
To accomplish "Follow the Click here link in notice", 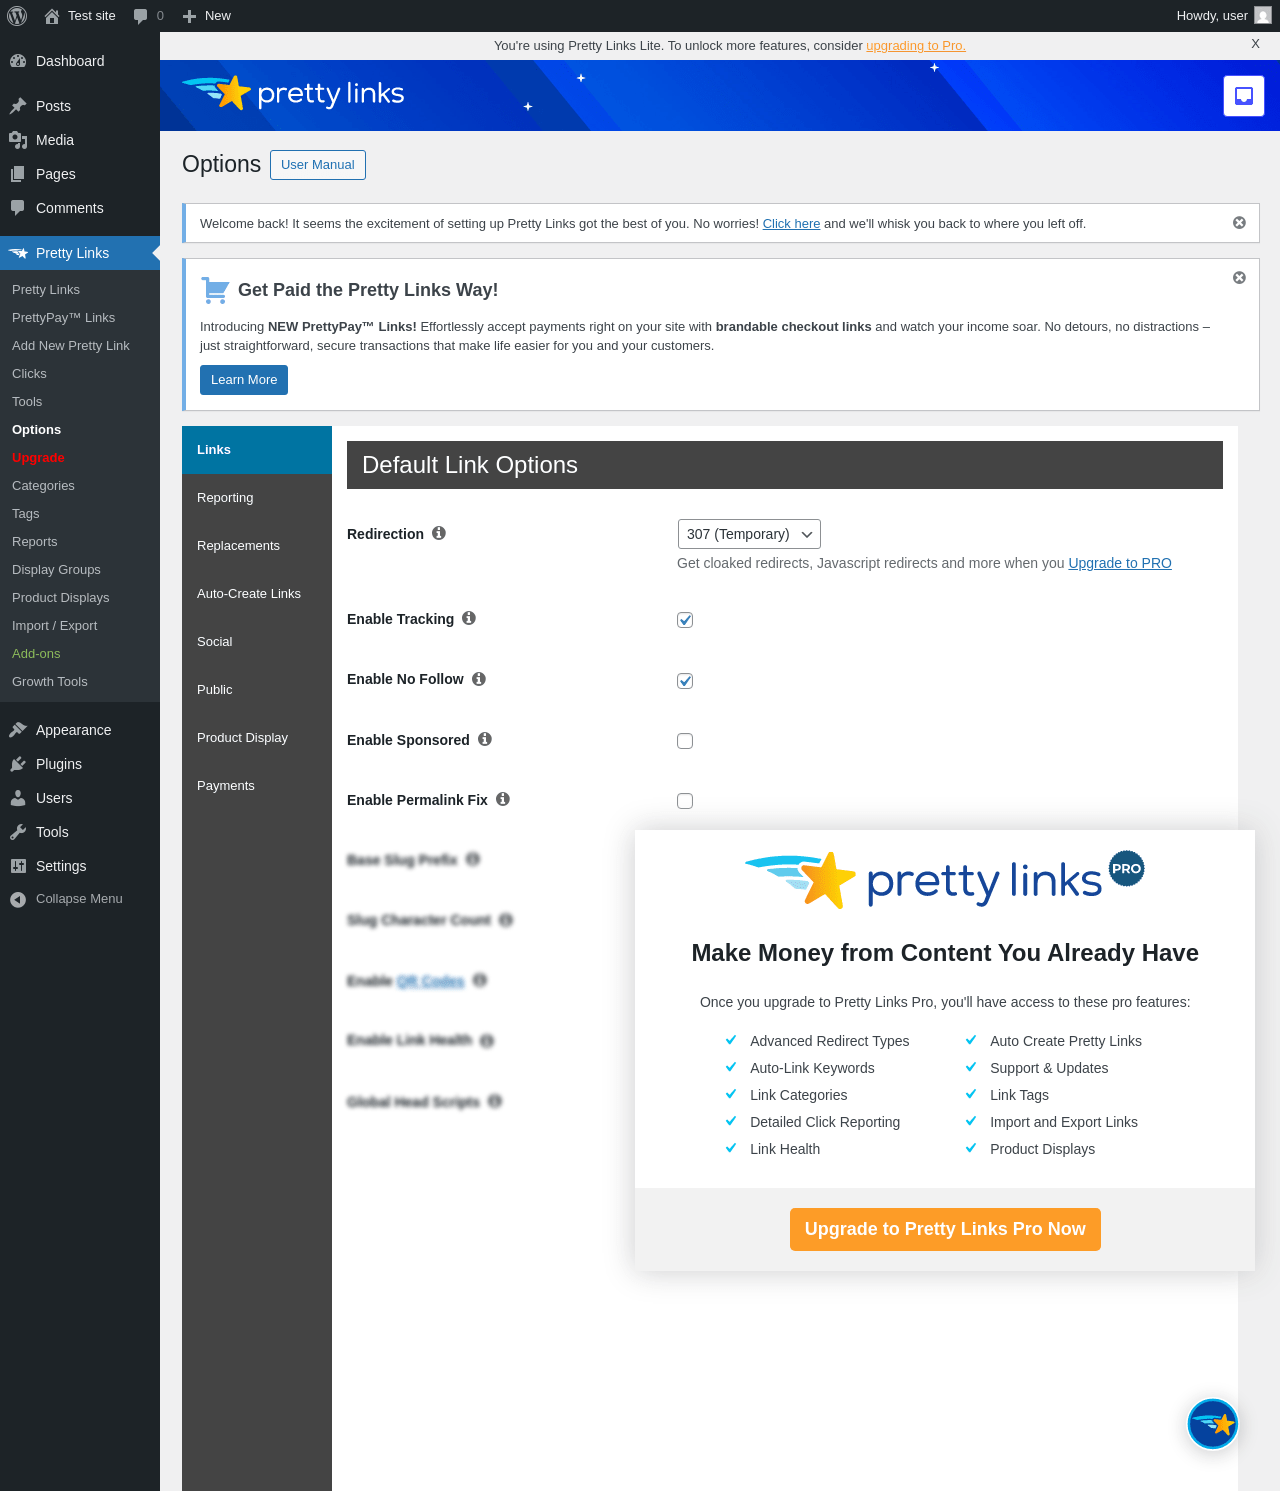I will 791,224.
